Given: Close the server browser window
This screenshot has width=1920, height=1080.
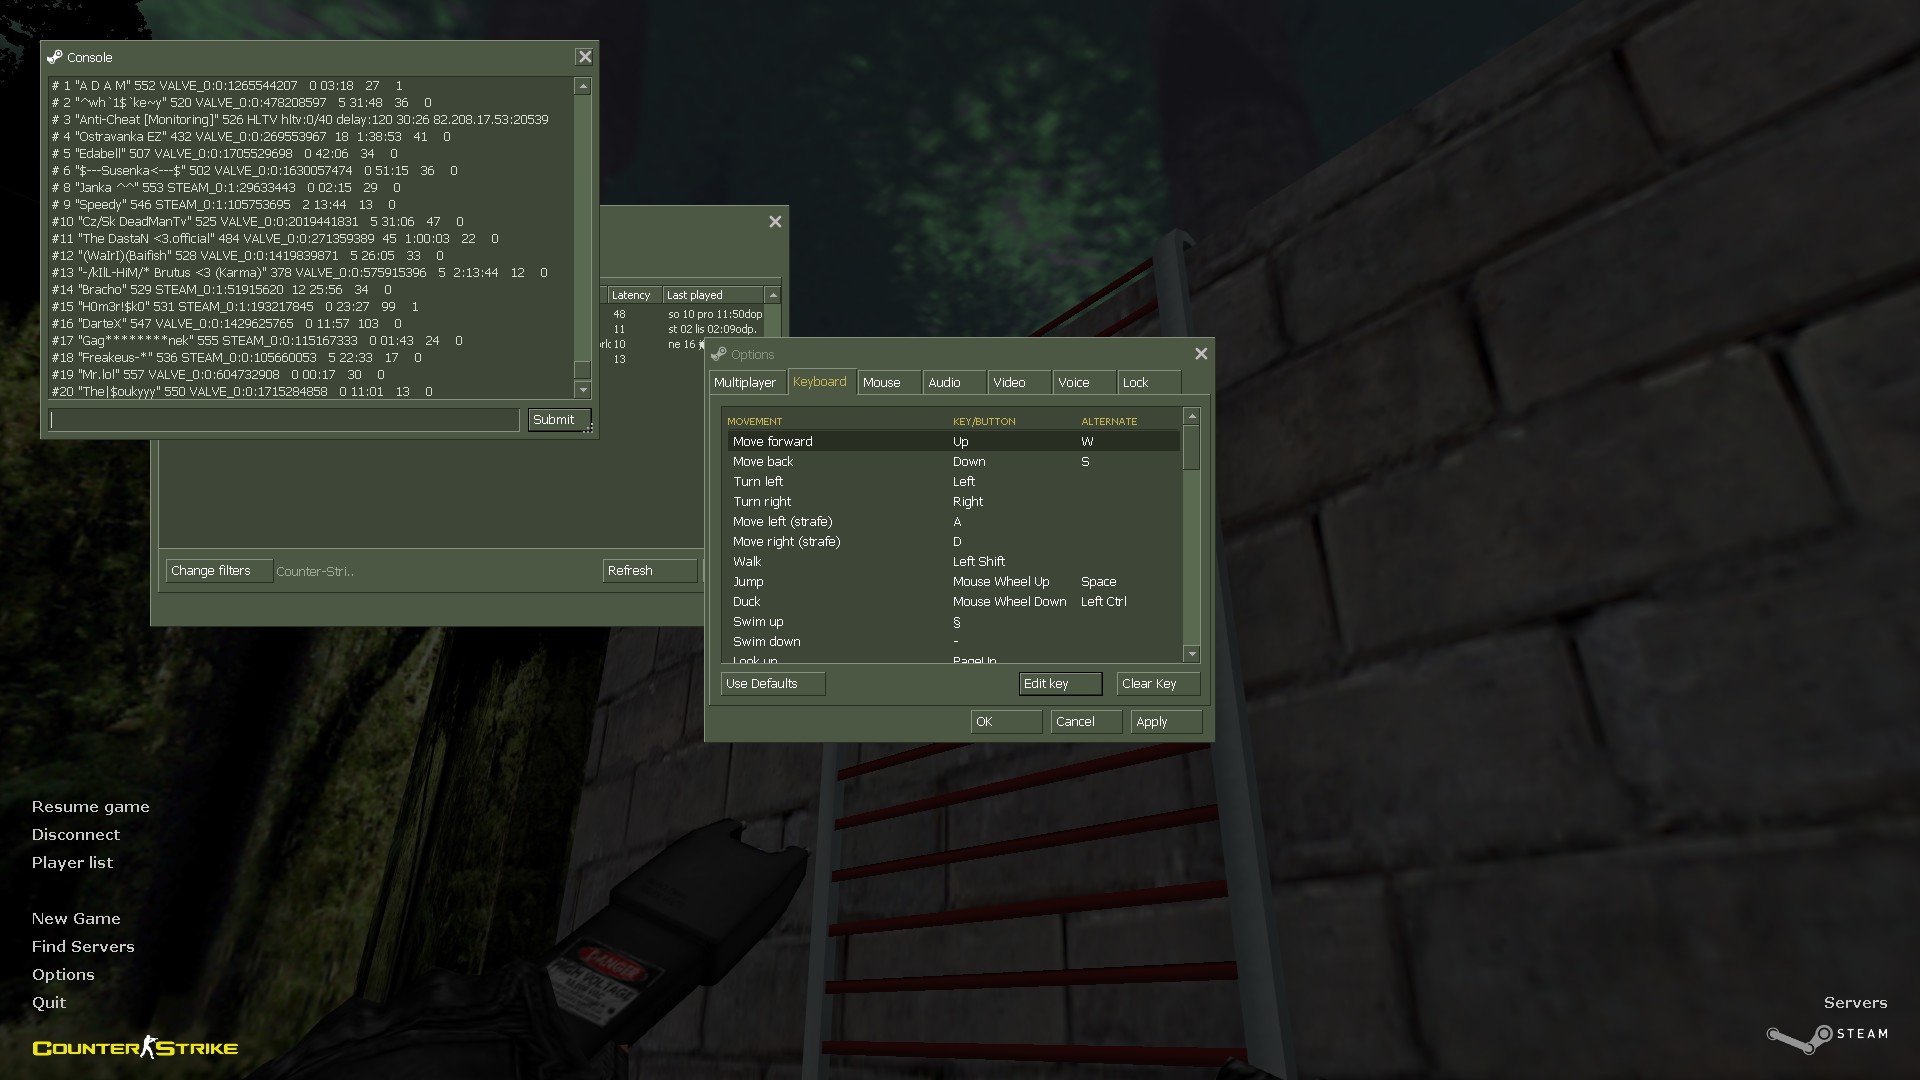Looking at the screenshot, I should (x=775, y=222).
